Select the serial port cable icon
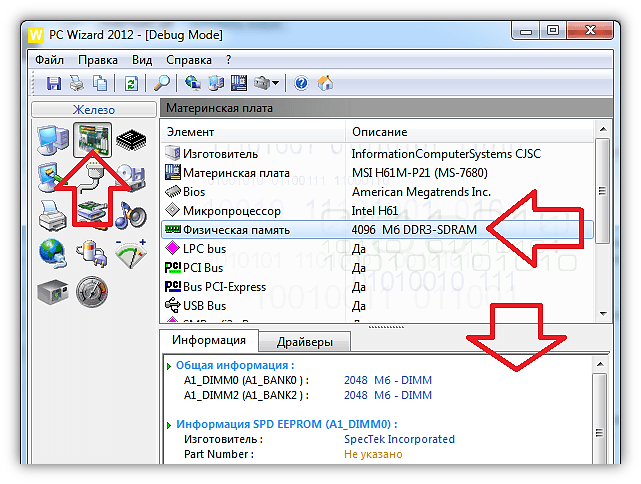 click(92, 177)
